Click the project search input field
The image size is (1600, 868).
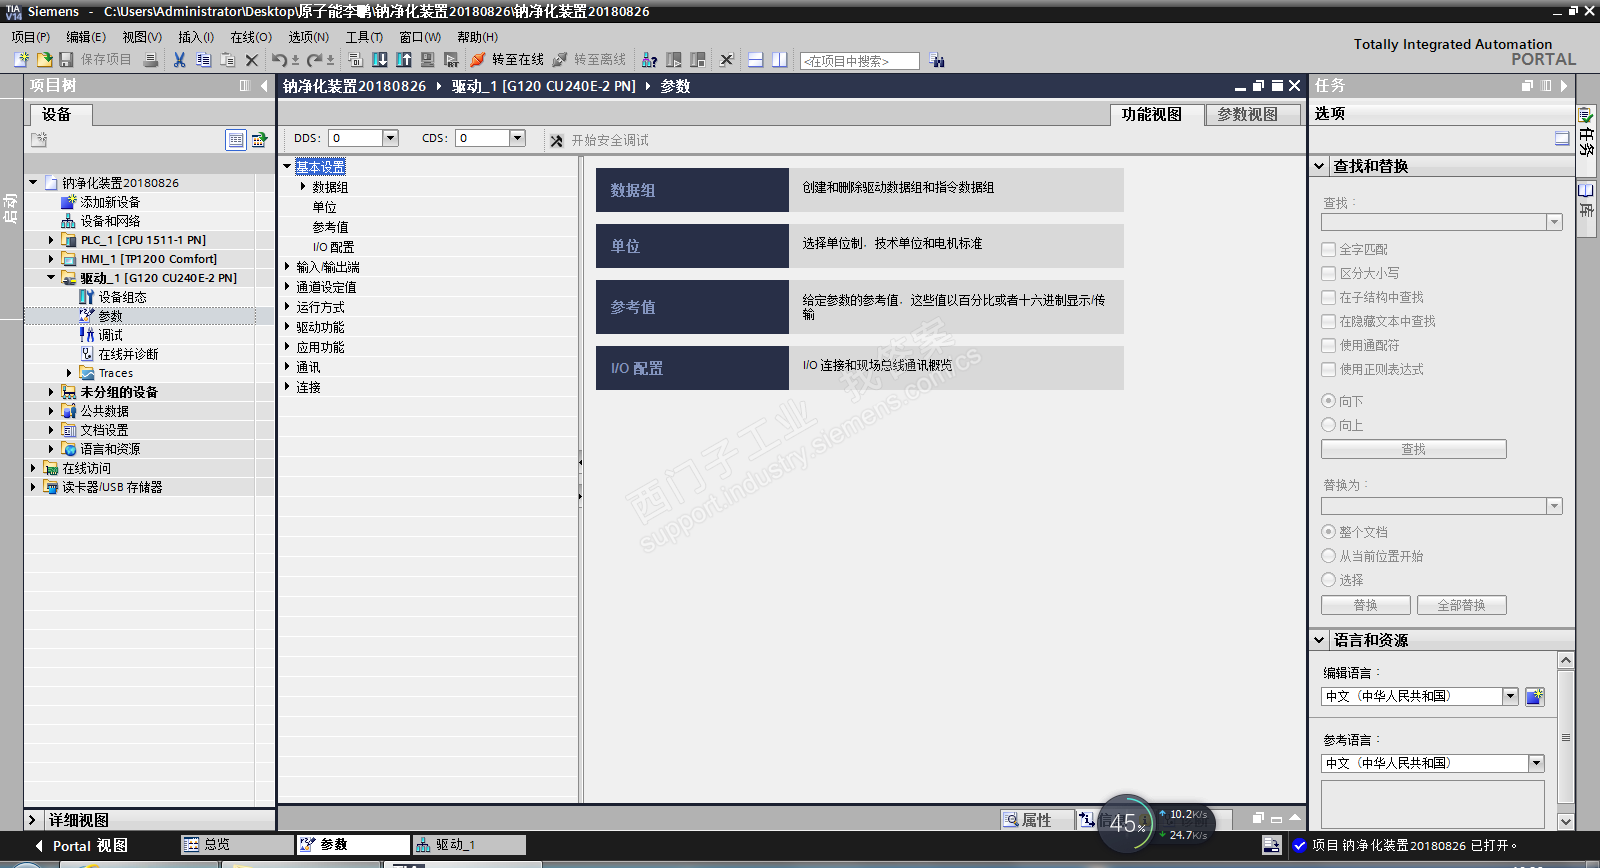coord(860,61)
